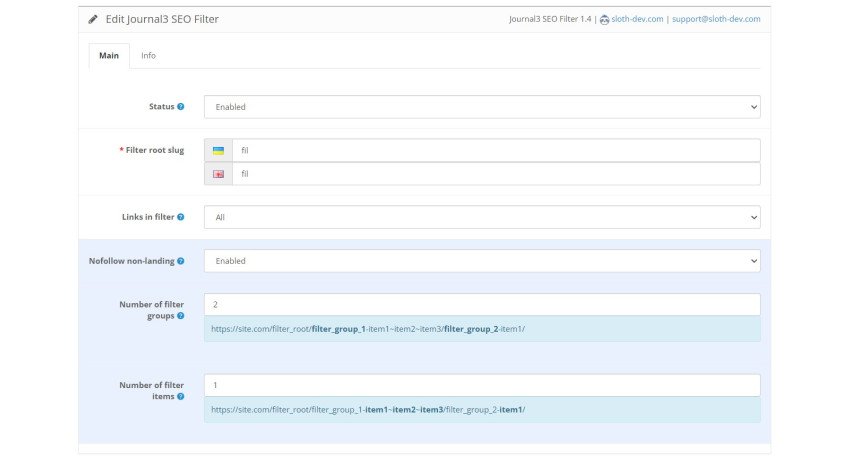Switch to the Main tab

point(109,55)
